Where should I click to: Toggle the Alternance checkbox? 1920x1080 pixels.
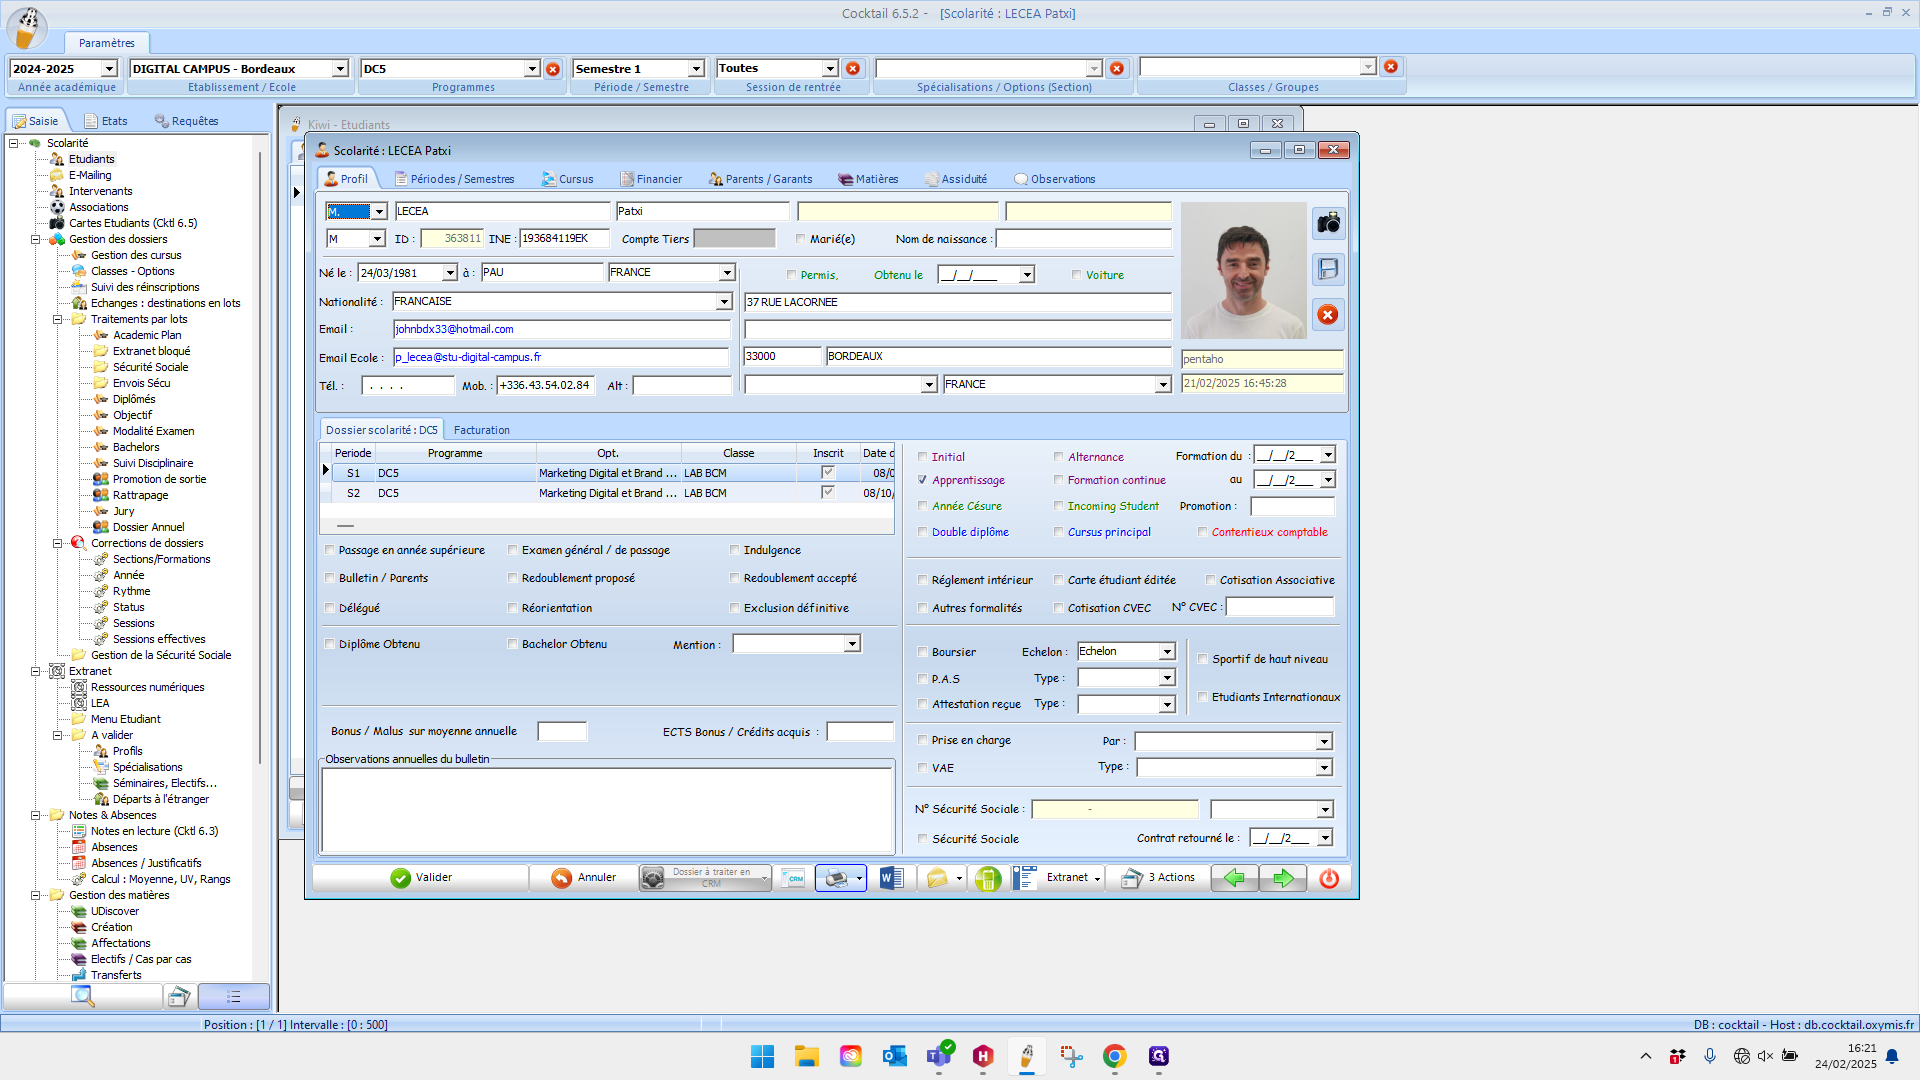point(1058,457)
